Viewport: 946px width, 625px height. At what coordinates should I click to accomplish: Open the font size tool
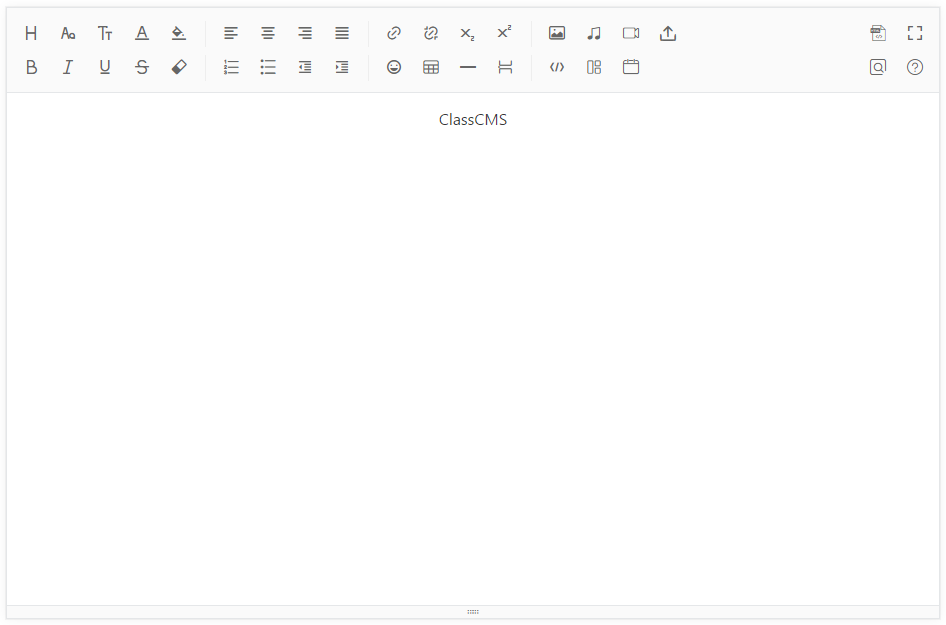point(105,33)
